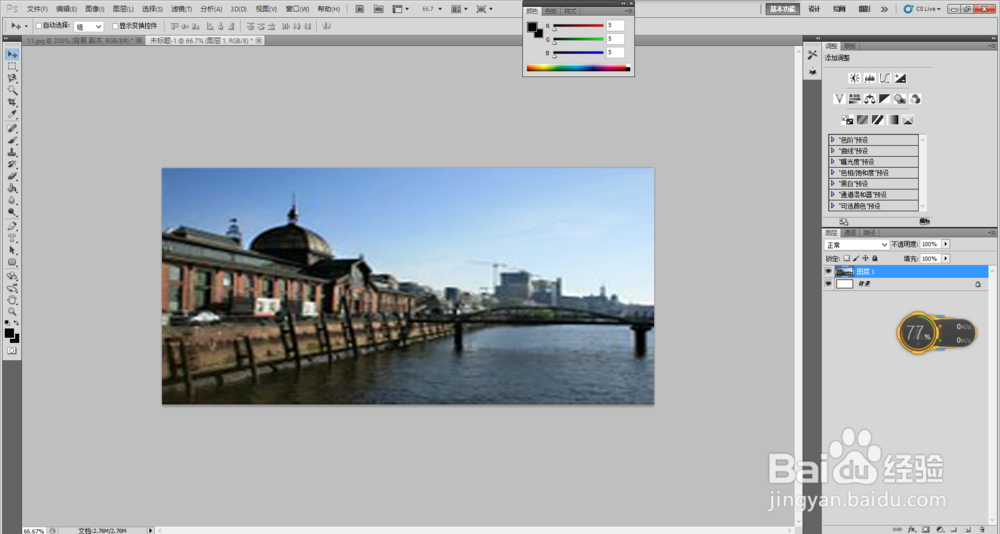Add a Photo Filter adjustment

[x=900, y=99]
